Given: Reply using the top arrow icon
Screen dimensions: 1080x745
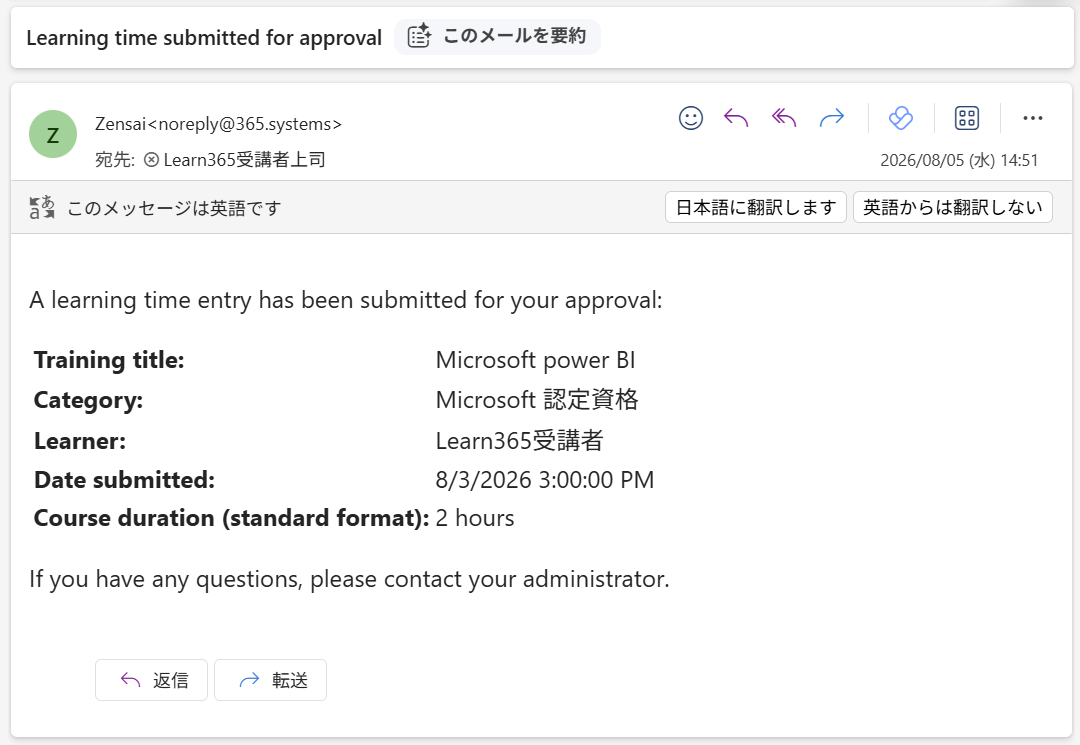Looking at the screenshot, I should (736, 118).
